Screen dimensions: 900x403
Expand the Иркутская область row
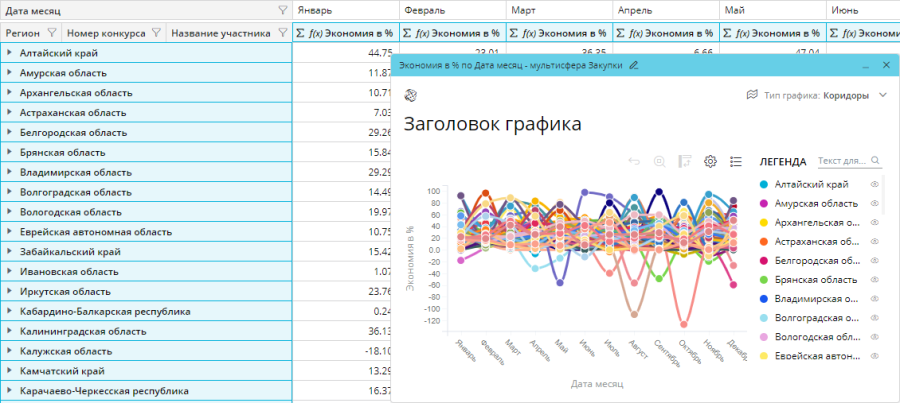pyautogui.click(x=9, y=291)
